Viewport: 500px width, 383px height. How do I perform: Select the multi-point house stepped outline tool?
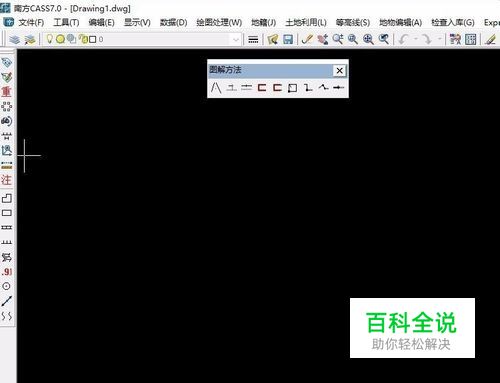[x=7, y=198]
